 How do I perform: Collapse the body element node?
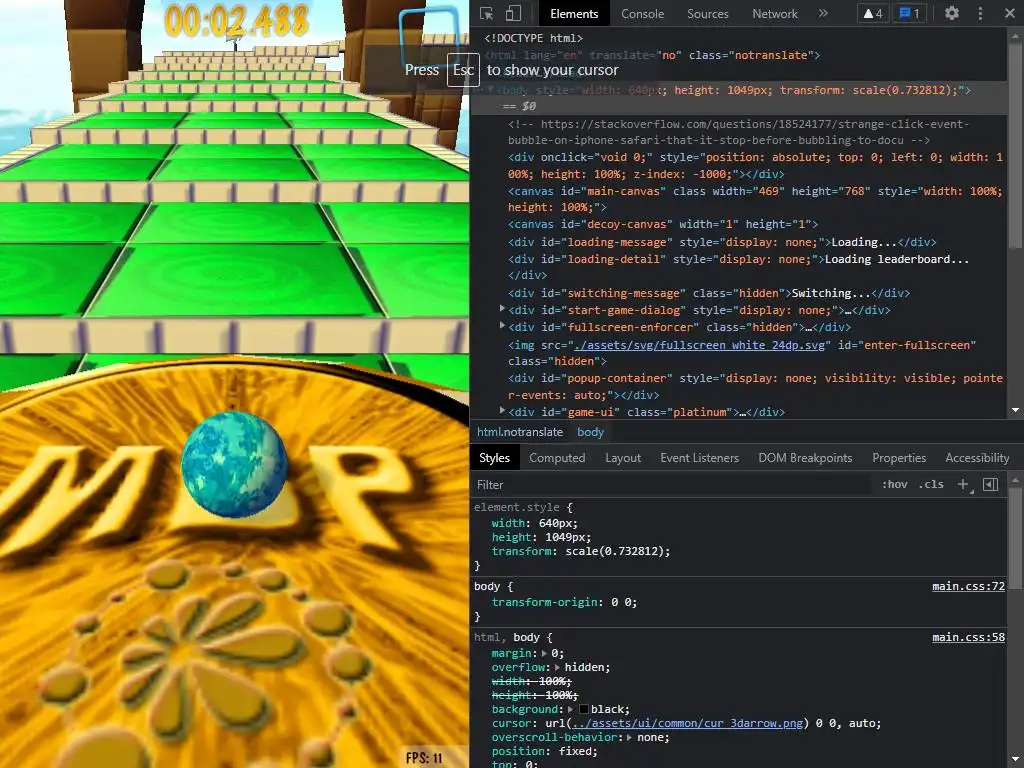490,90
